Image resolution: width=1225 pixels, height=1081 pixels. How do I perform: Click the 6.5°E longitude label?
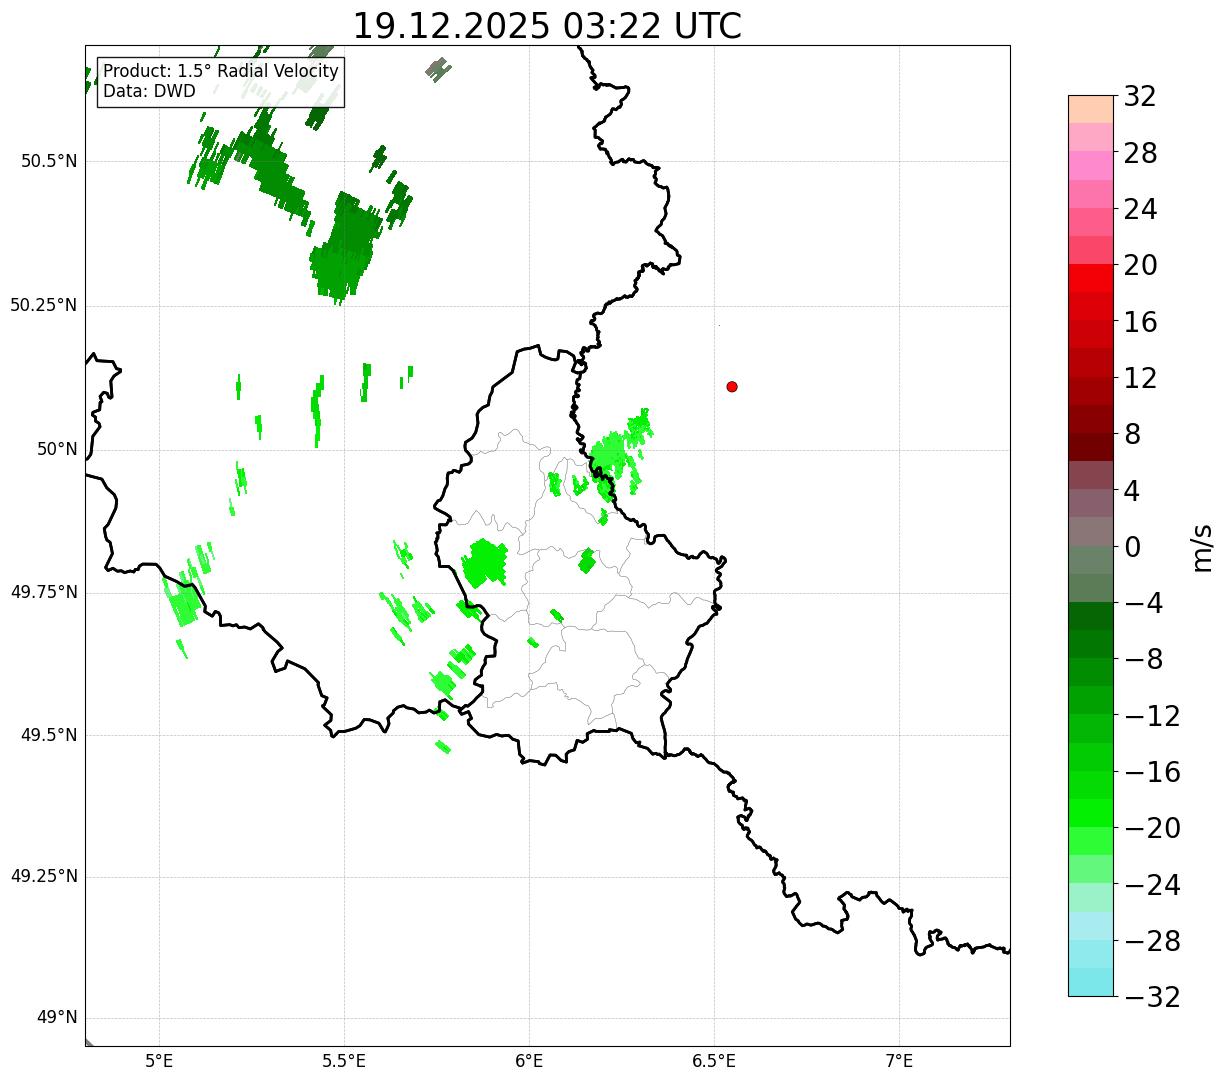click(714, 1061)
